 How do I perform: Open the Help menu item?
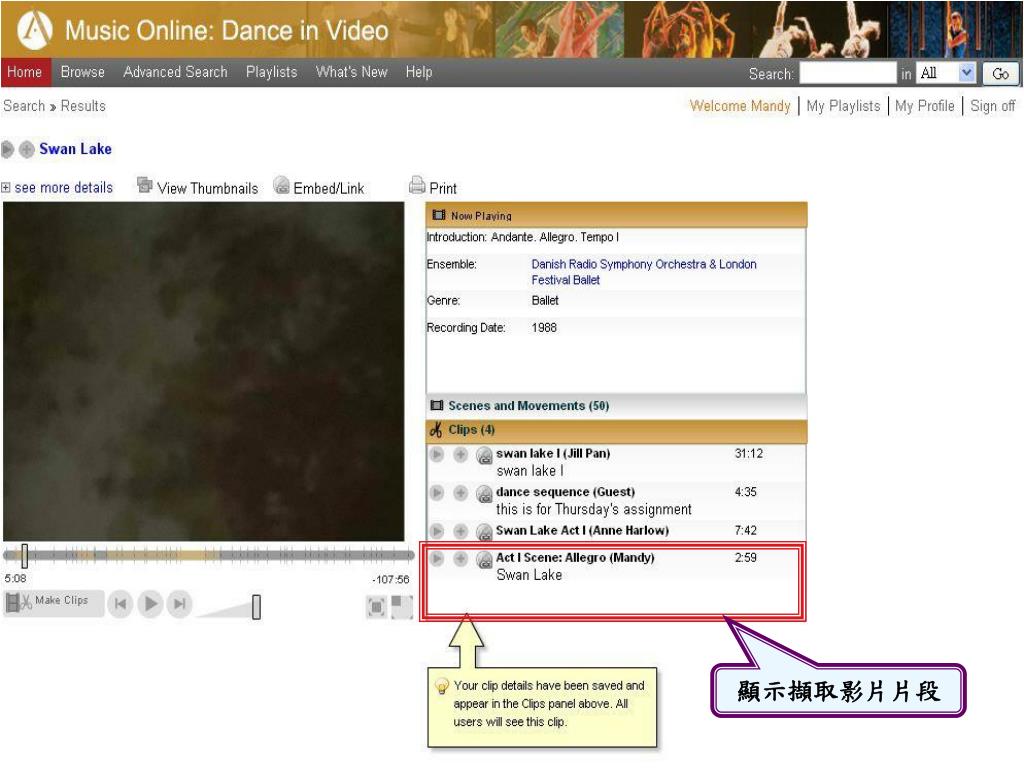pos(419,72)
